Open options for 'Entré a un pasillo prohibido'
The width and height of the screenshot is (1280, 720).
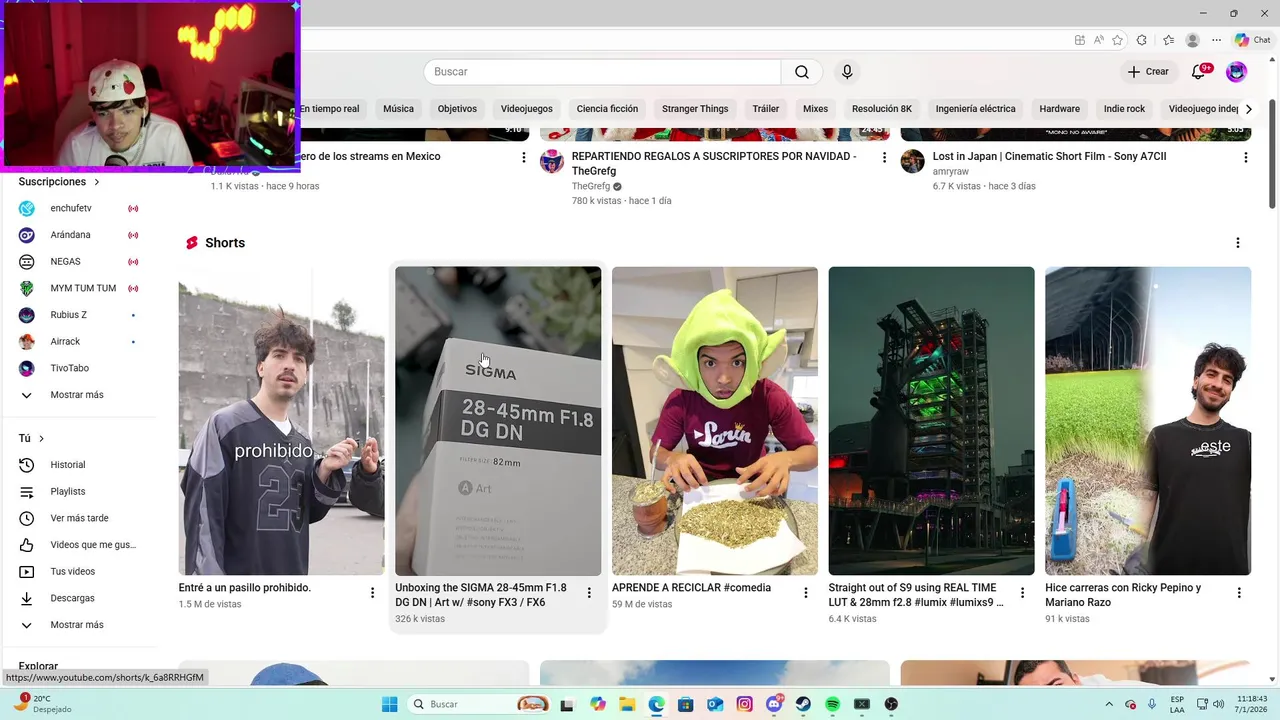tap(372, 593)
